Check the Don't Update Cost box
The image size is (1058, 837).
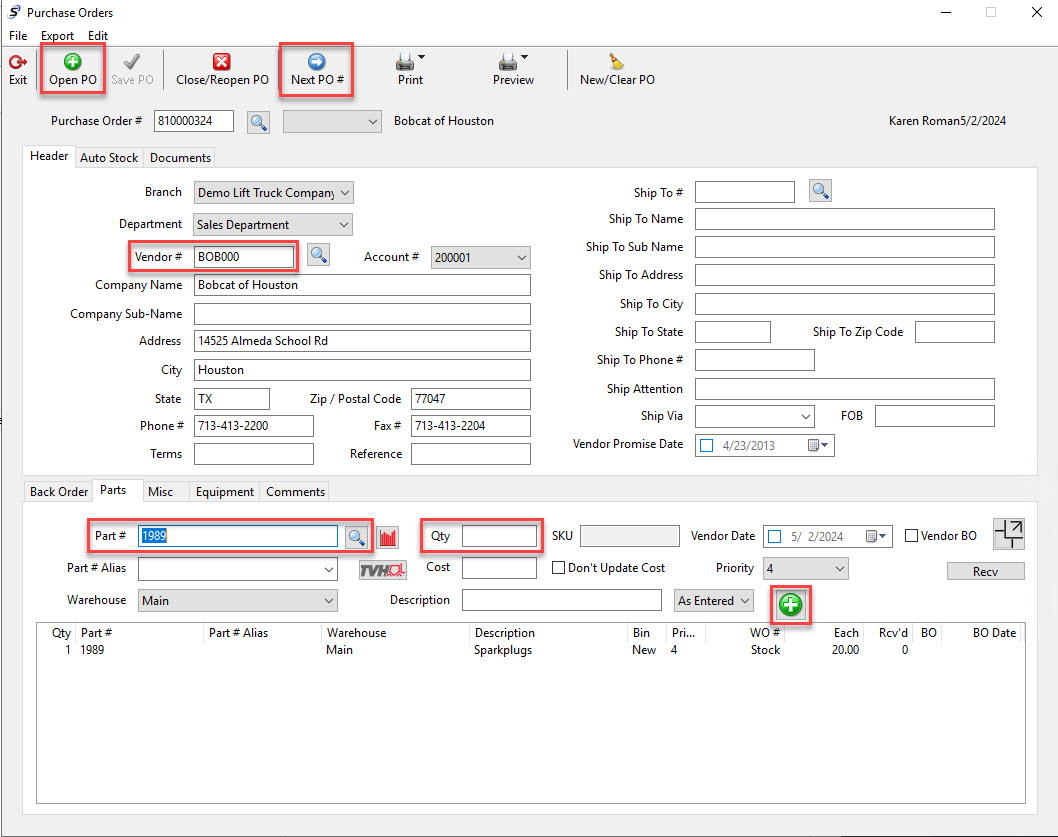559,568
